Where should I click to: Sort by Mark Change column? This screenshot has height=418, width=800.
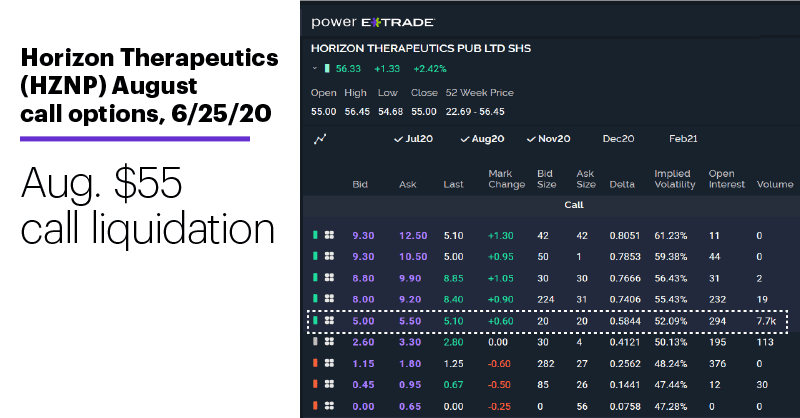[x=507, y=179]
